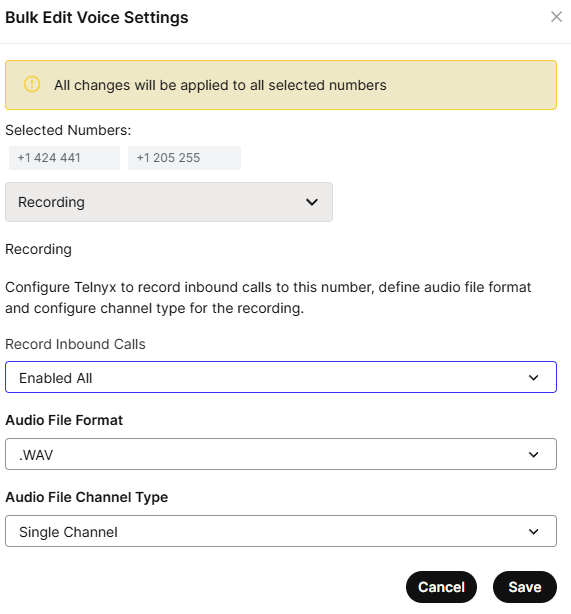571x614 pixels.
Task: Close the Bulk Edit Voice Settings dialog
Action: click(x=556, y=17)
